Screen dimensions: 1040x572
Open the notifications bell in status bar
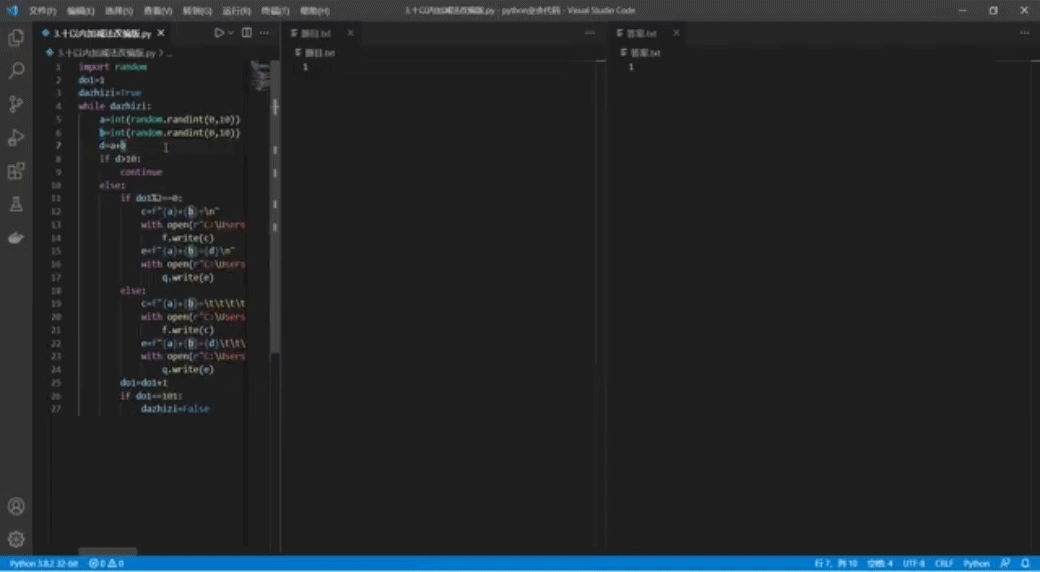pyautogui.click(x=1025, y=563)
